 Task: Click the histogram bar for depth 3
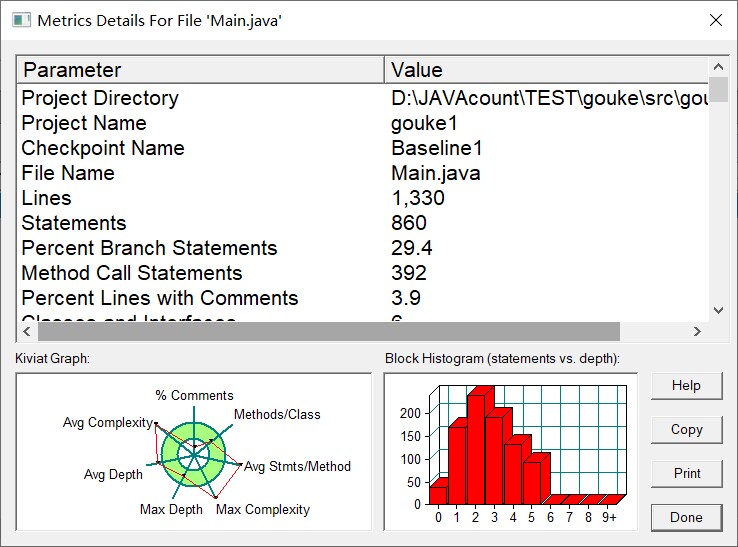[495, 460]
